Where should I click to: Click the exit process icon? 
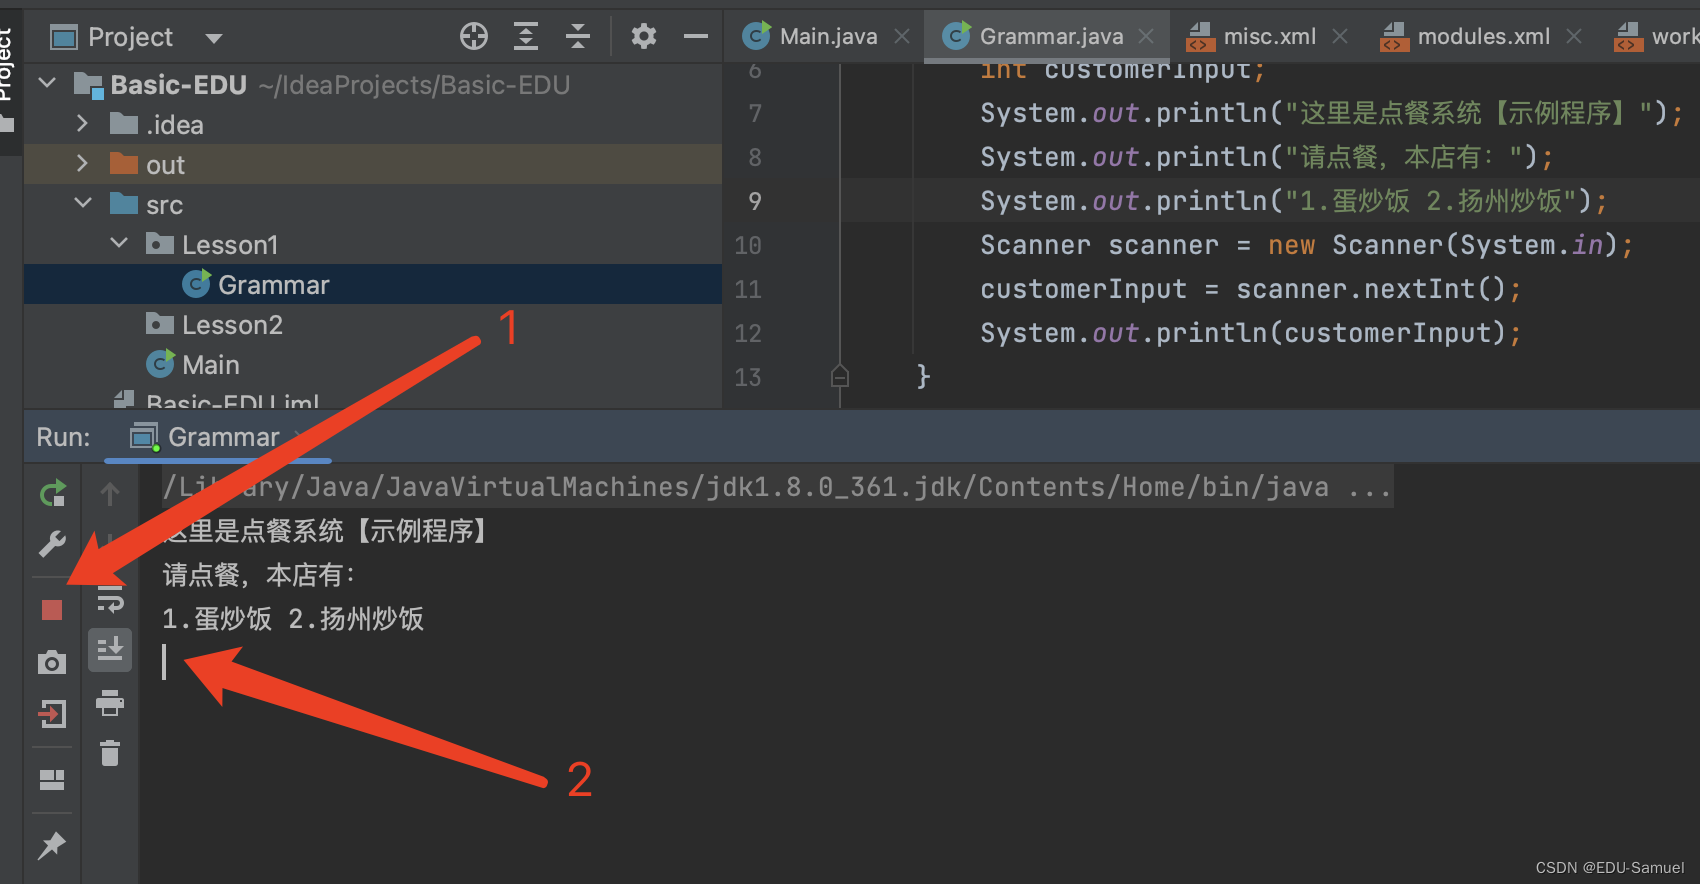[x=52, y=713]
